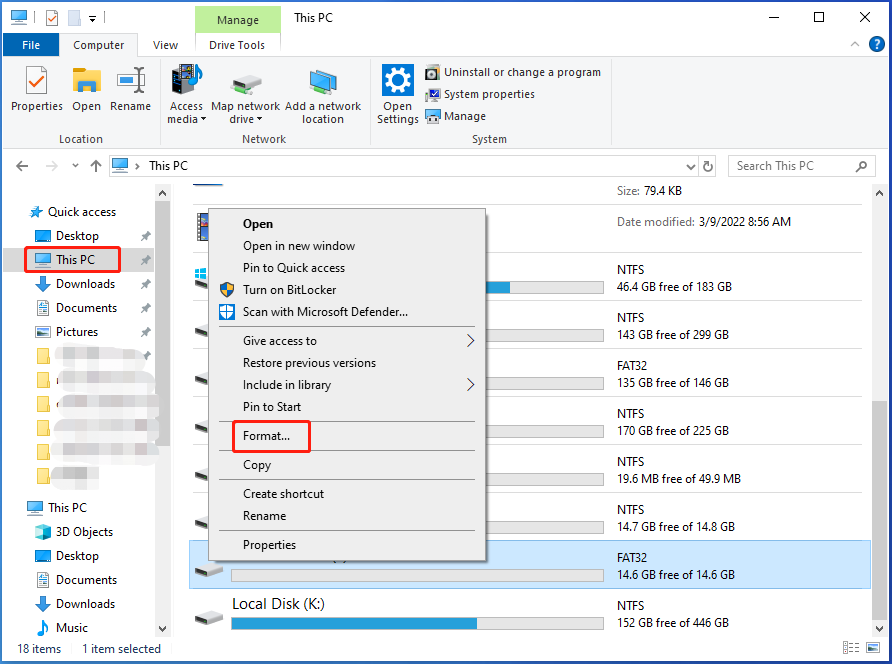The image size is (892, 664).
Task: Click the Search This PC field
Action: [x=801, y=166]
